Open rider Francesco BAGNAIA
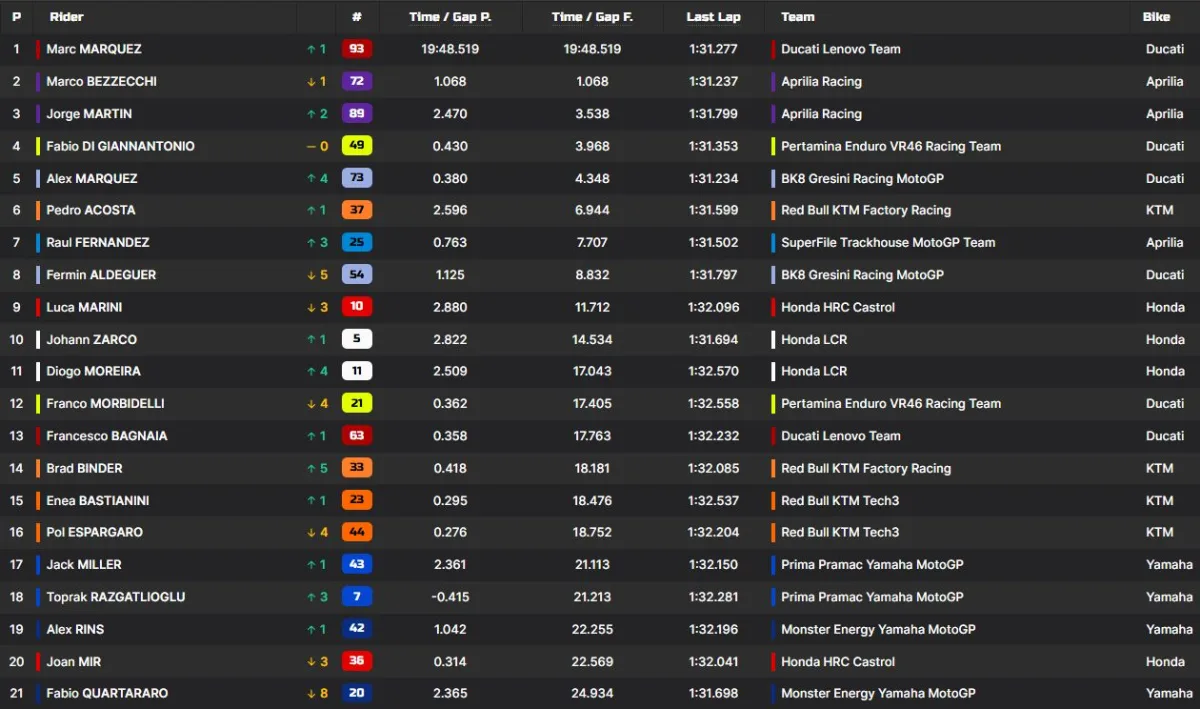1200x709 pixels. [x=107, y=436]
